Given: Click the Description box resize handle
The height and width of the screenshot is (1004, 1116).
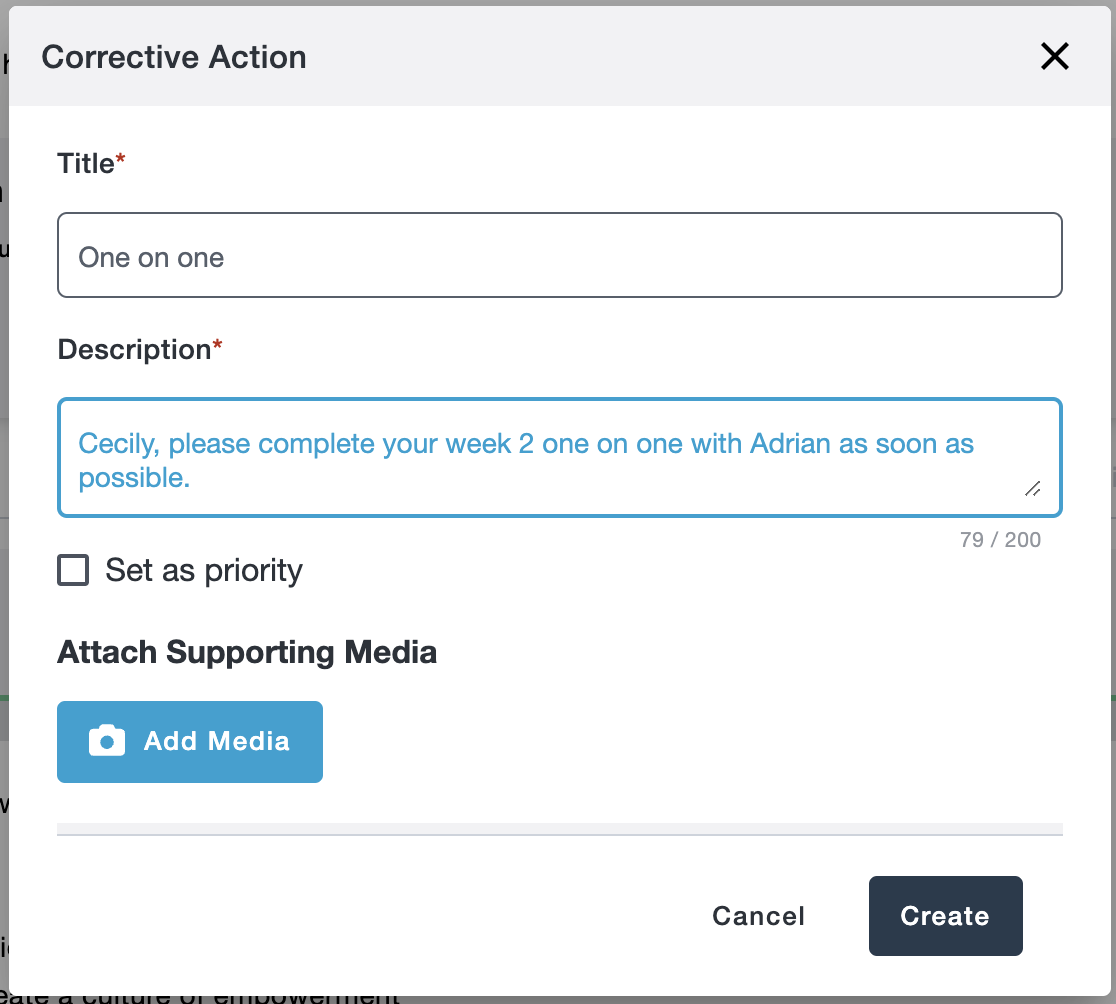Looking at the screenshot, I should (1032, 488).
